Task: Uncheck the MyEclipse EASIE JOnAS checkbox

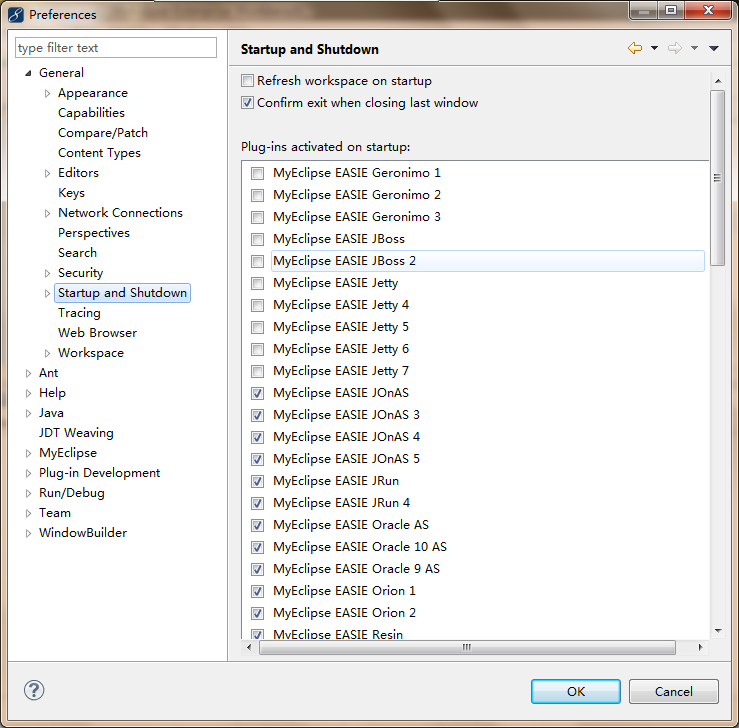Action: (257, 393)
